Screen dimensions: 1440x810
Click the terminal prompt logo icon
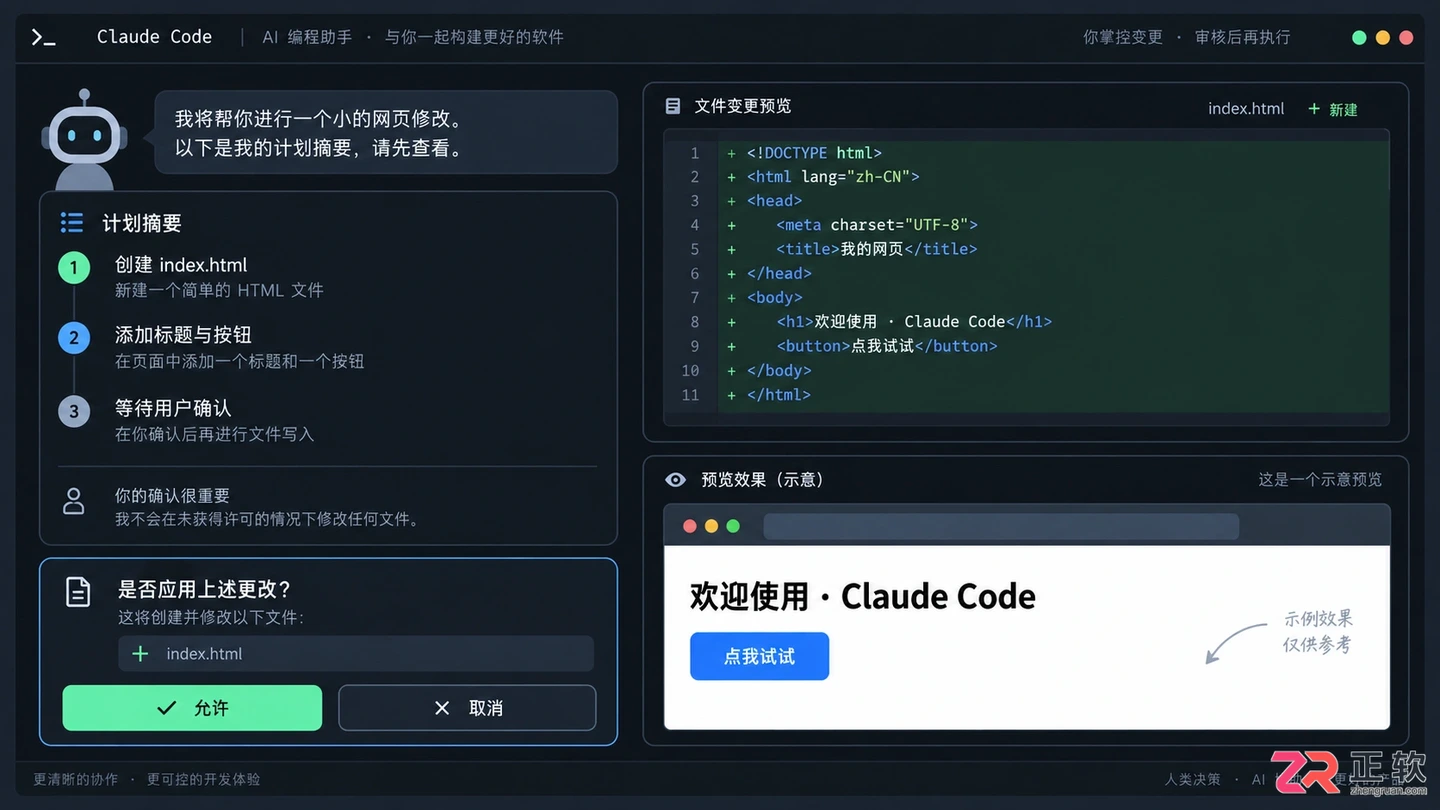click(43, 38)
